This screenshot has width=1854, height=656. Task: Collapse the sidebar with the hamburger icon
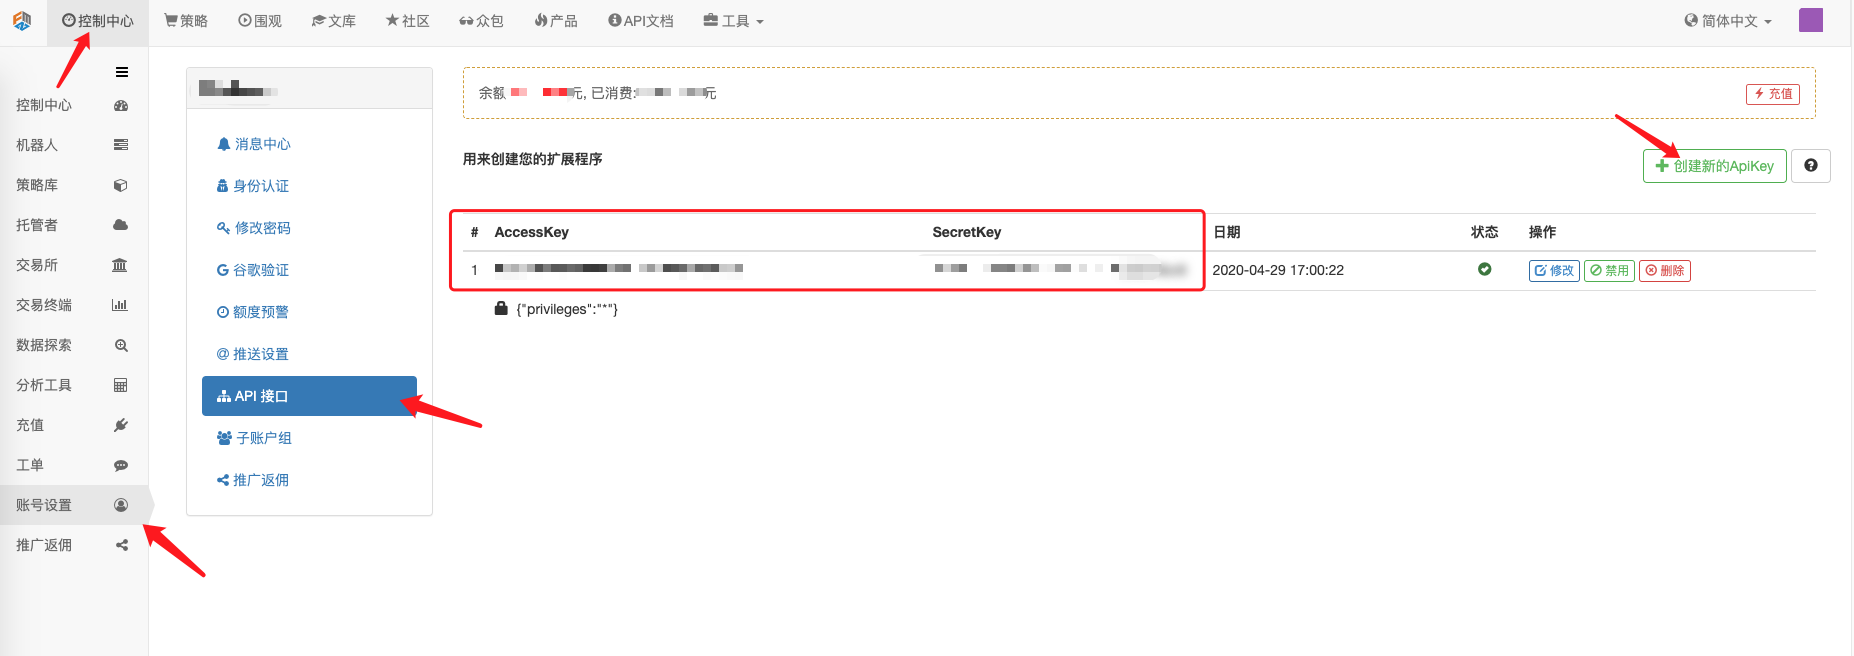[x=122, y=72]
